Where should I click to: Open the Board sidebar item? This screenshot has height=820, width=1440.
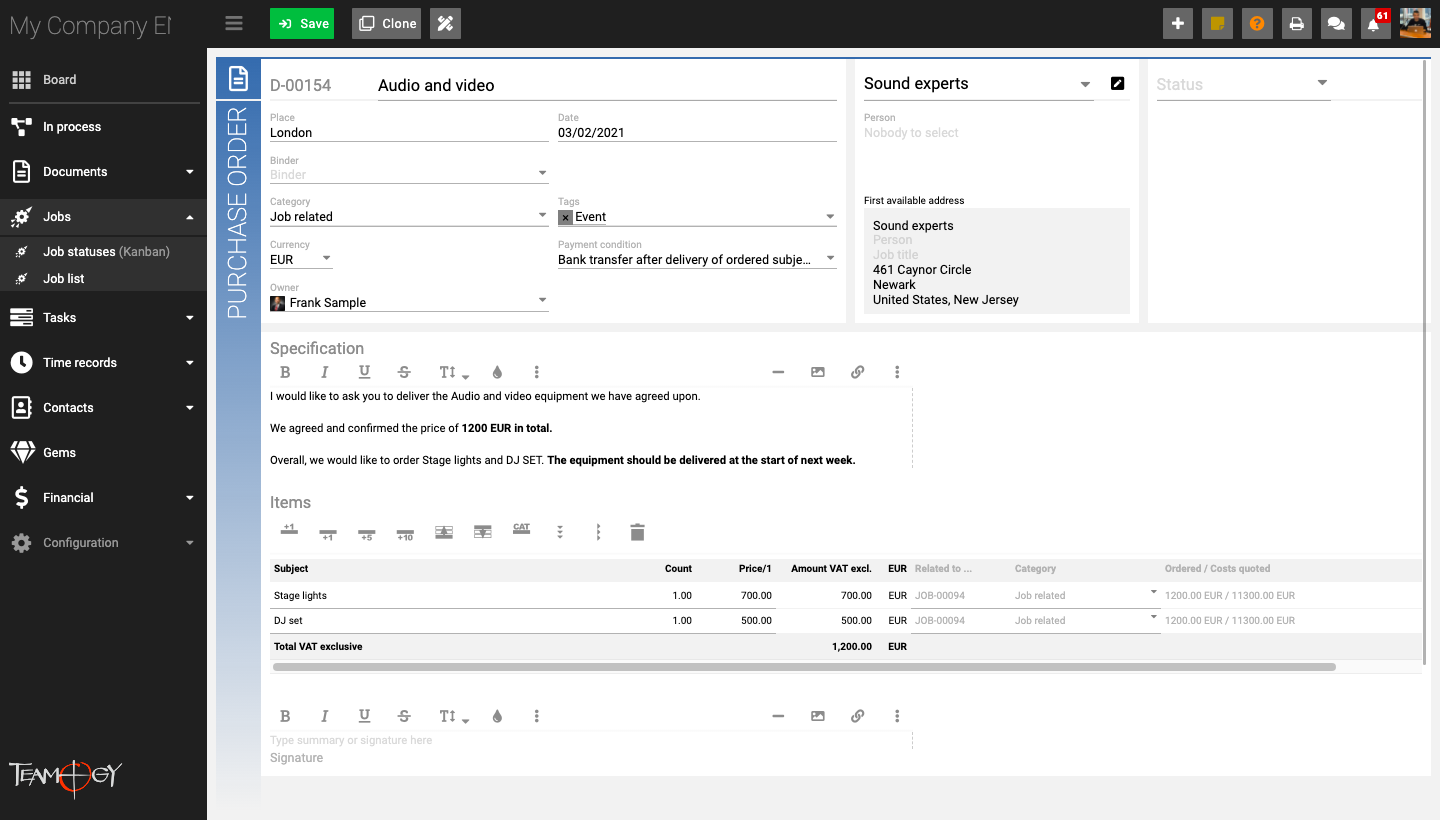[x=103, y=79]
